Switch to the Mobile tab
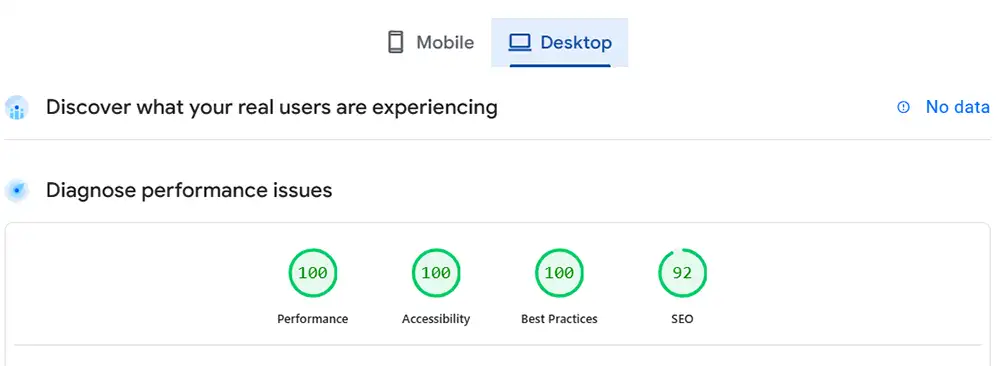The width and height of the screenshot is (1000, 366). pos(431,43)
